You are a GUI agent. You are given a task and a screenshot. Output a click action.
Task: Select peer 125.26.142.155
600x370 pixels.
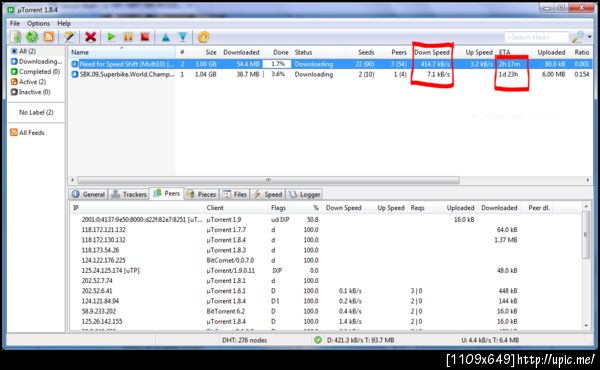(x=326, y=321)
